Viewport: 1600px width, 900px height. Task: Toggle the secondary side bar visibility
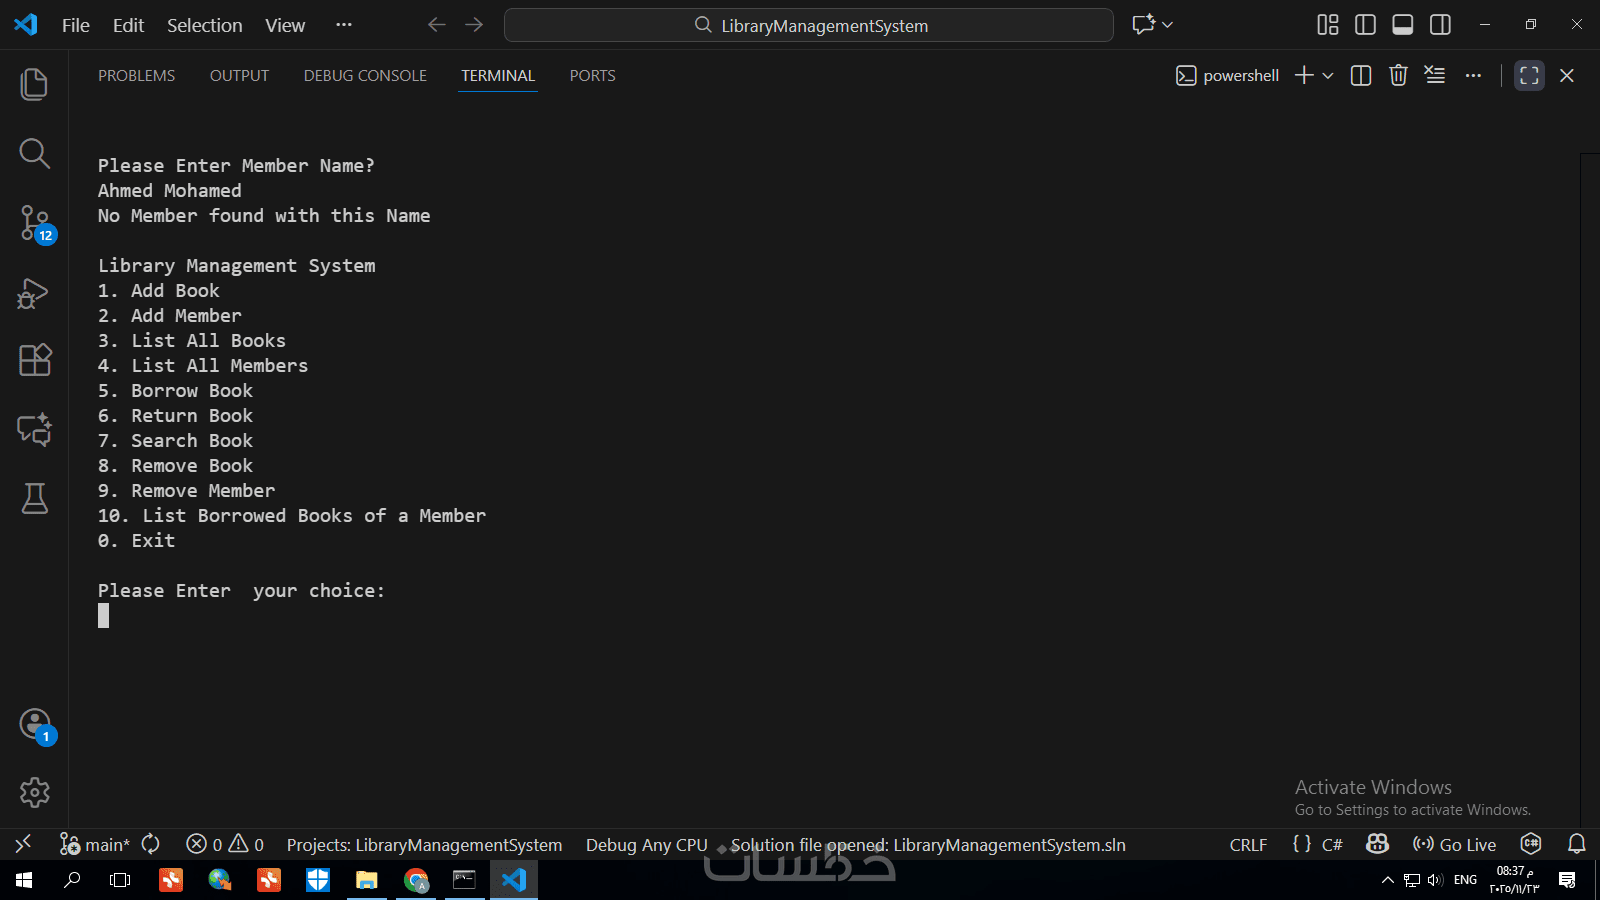pyautogui.click(x=1440, y=25)
